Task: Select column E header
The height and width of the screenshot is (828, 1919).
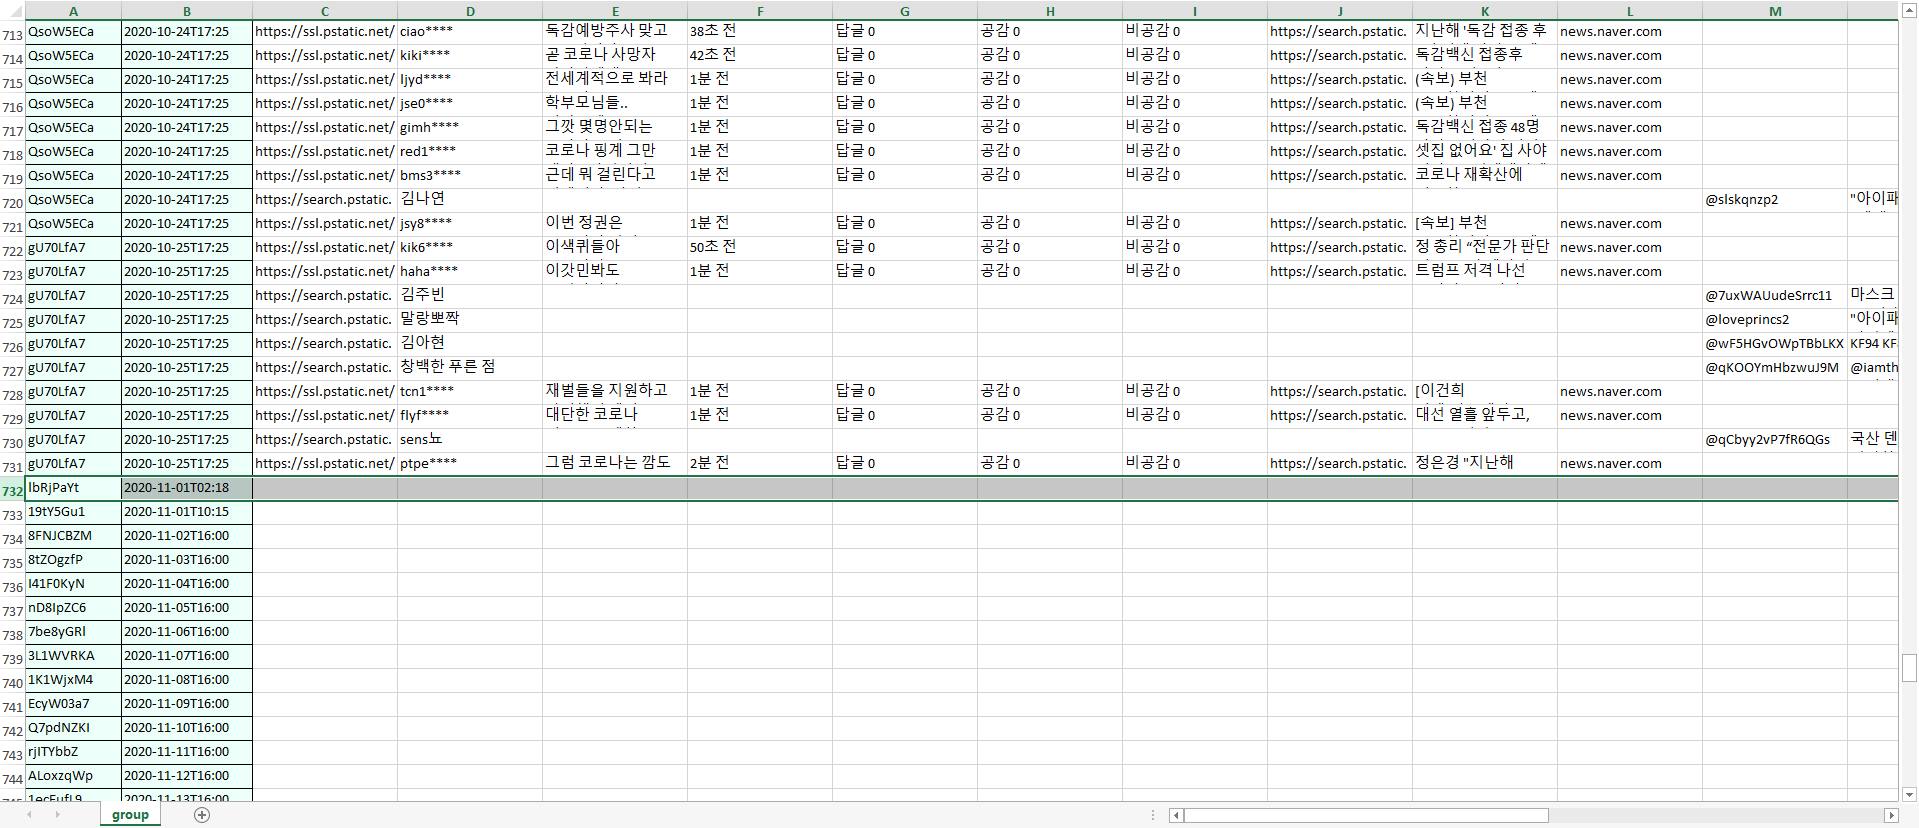Action: pos(614,11)
